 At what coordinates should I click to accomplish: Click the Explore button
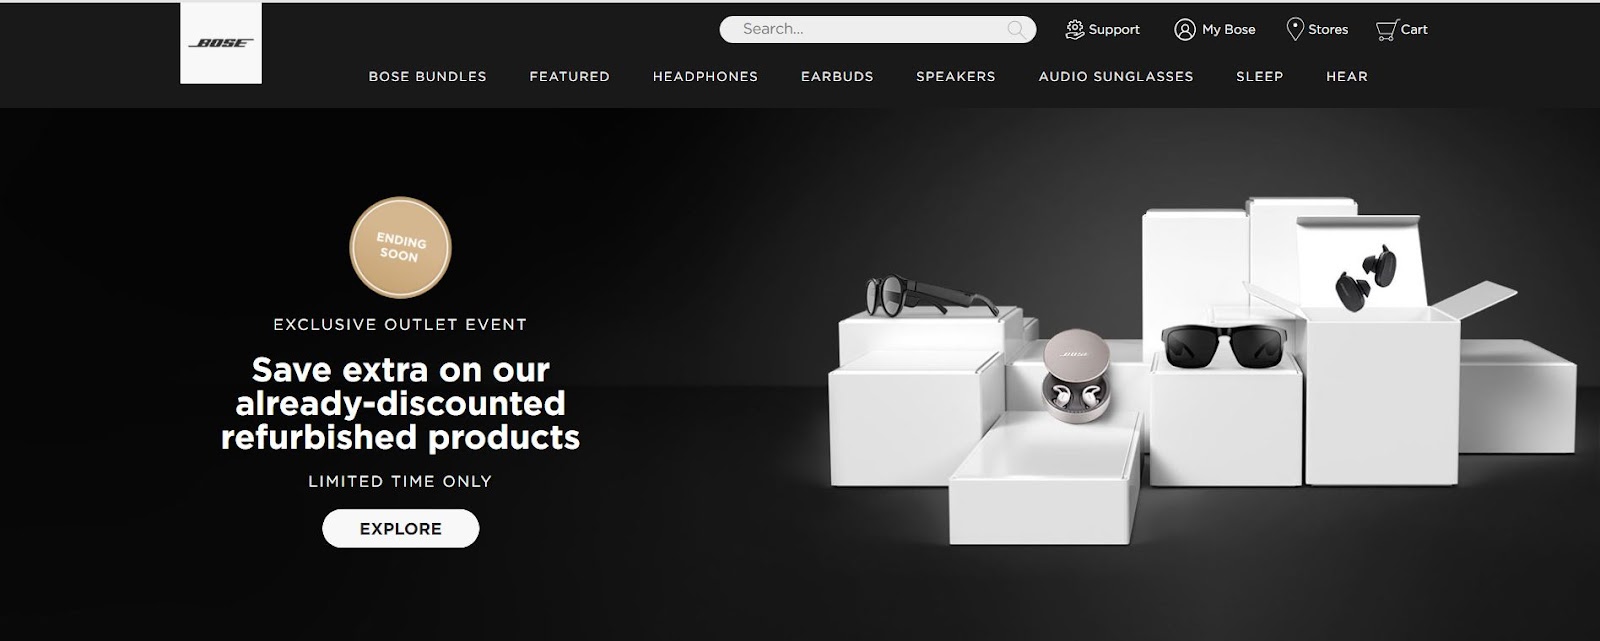pyautogui.click(x=401, y=528)
